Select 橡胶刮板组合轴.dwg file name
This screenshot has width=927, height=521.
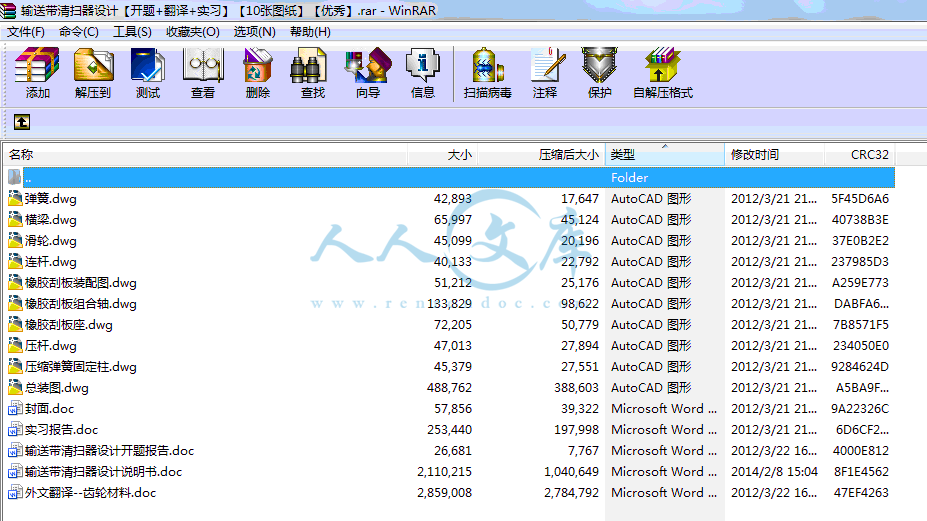point(80,304)
